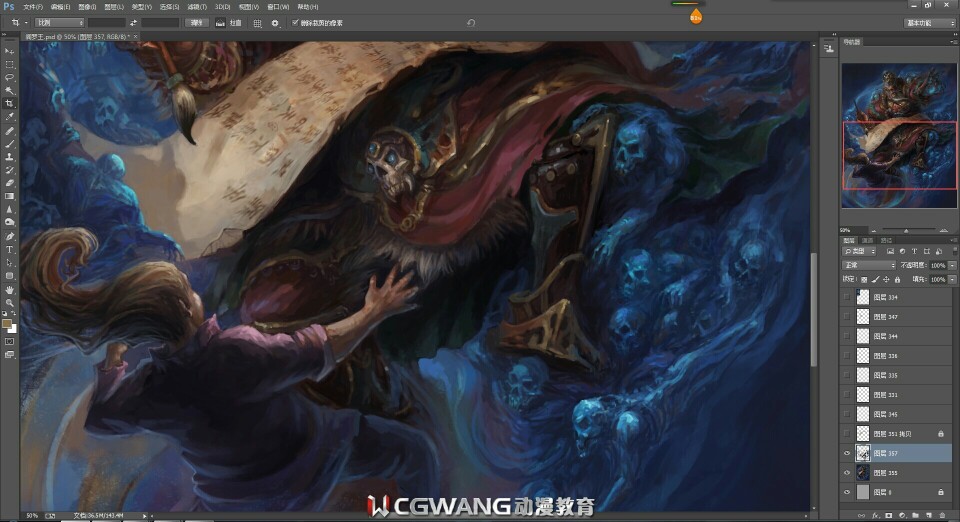Hide layer 357 with eye icon
This screenshot has width=960, height=522.
point(847,453)
